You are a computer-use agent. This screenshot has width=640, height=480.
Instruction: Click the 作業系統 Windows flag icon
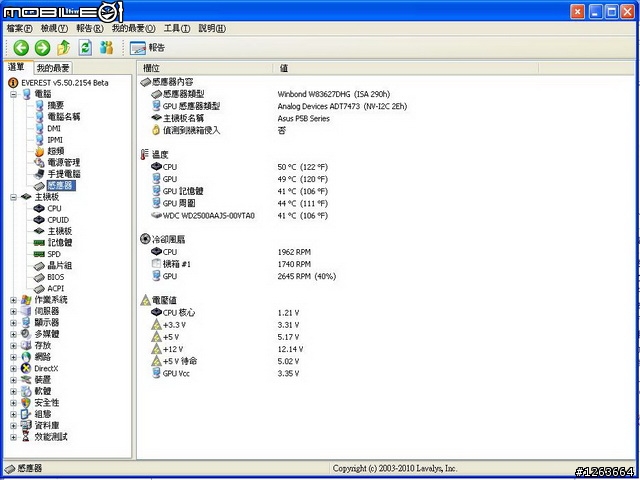[x=26, y=300]
